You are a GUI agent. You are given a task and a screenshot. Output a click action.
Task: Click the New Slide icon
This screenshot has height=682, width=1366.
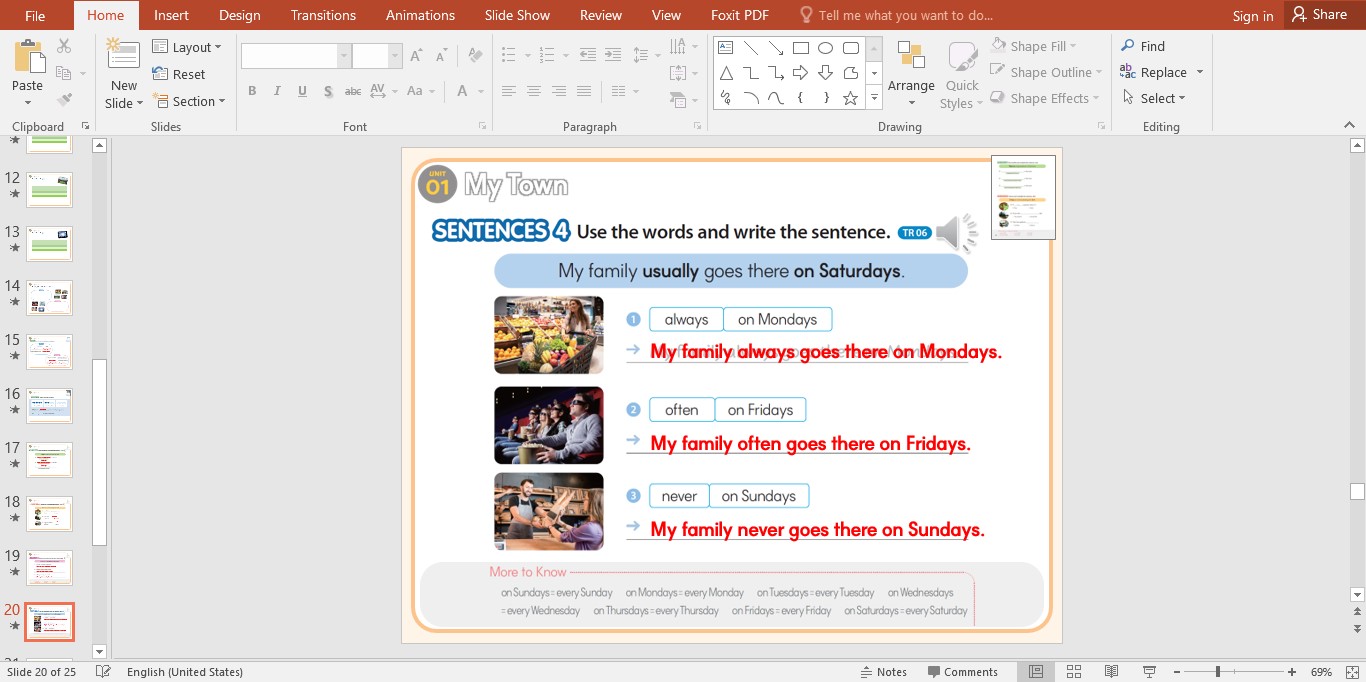[x=123, y=56]
